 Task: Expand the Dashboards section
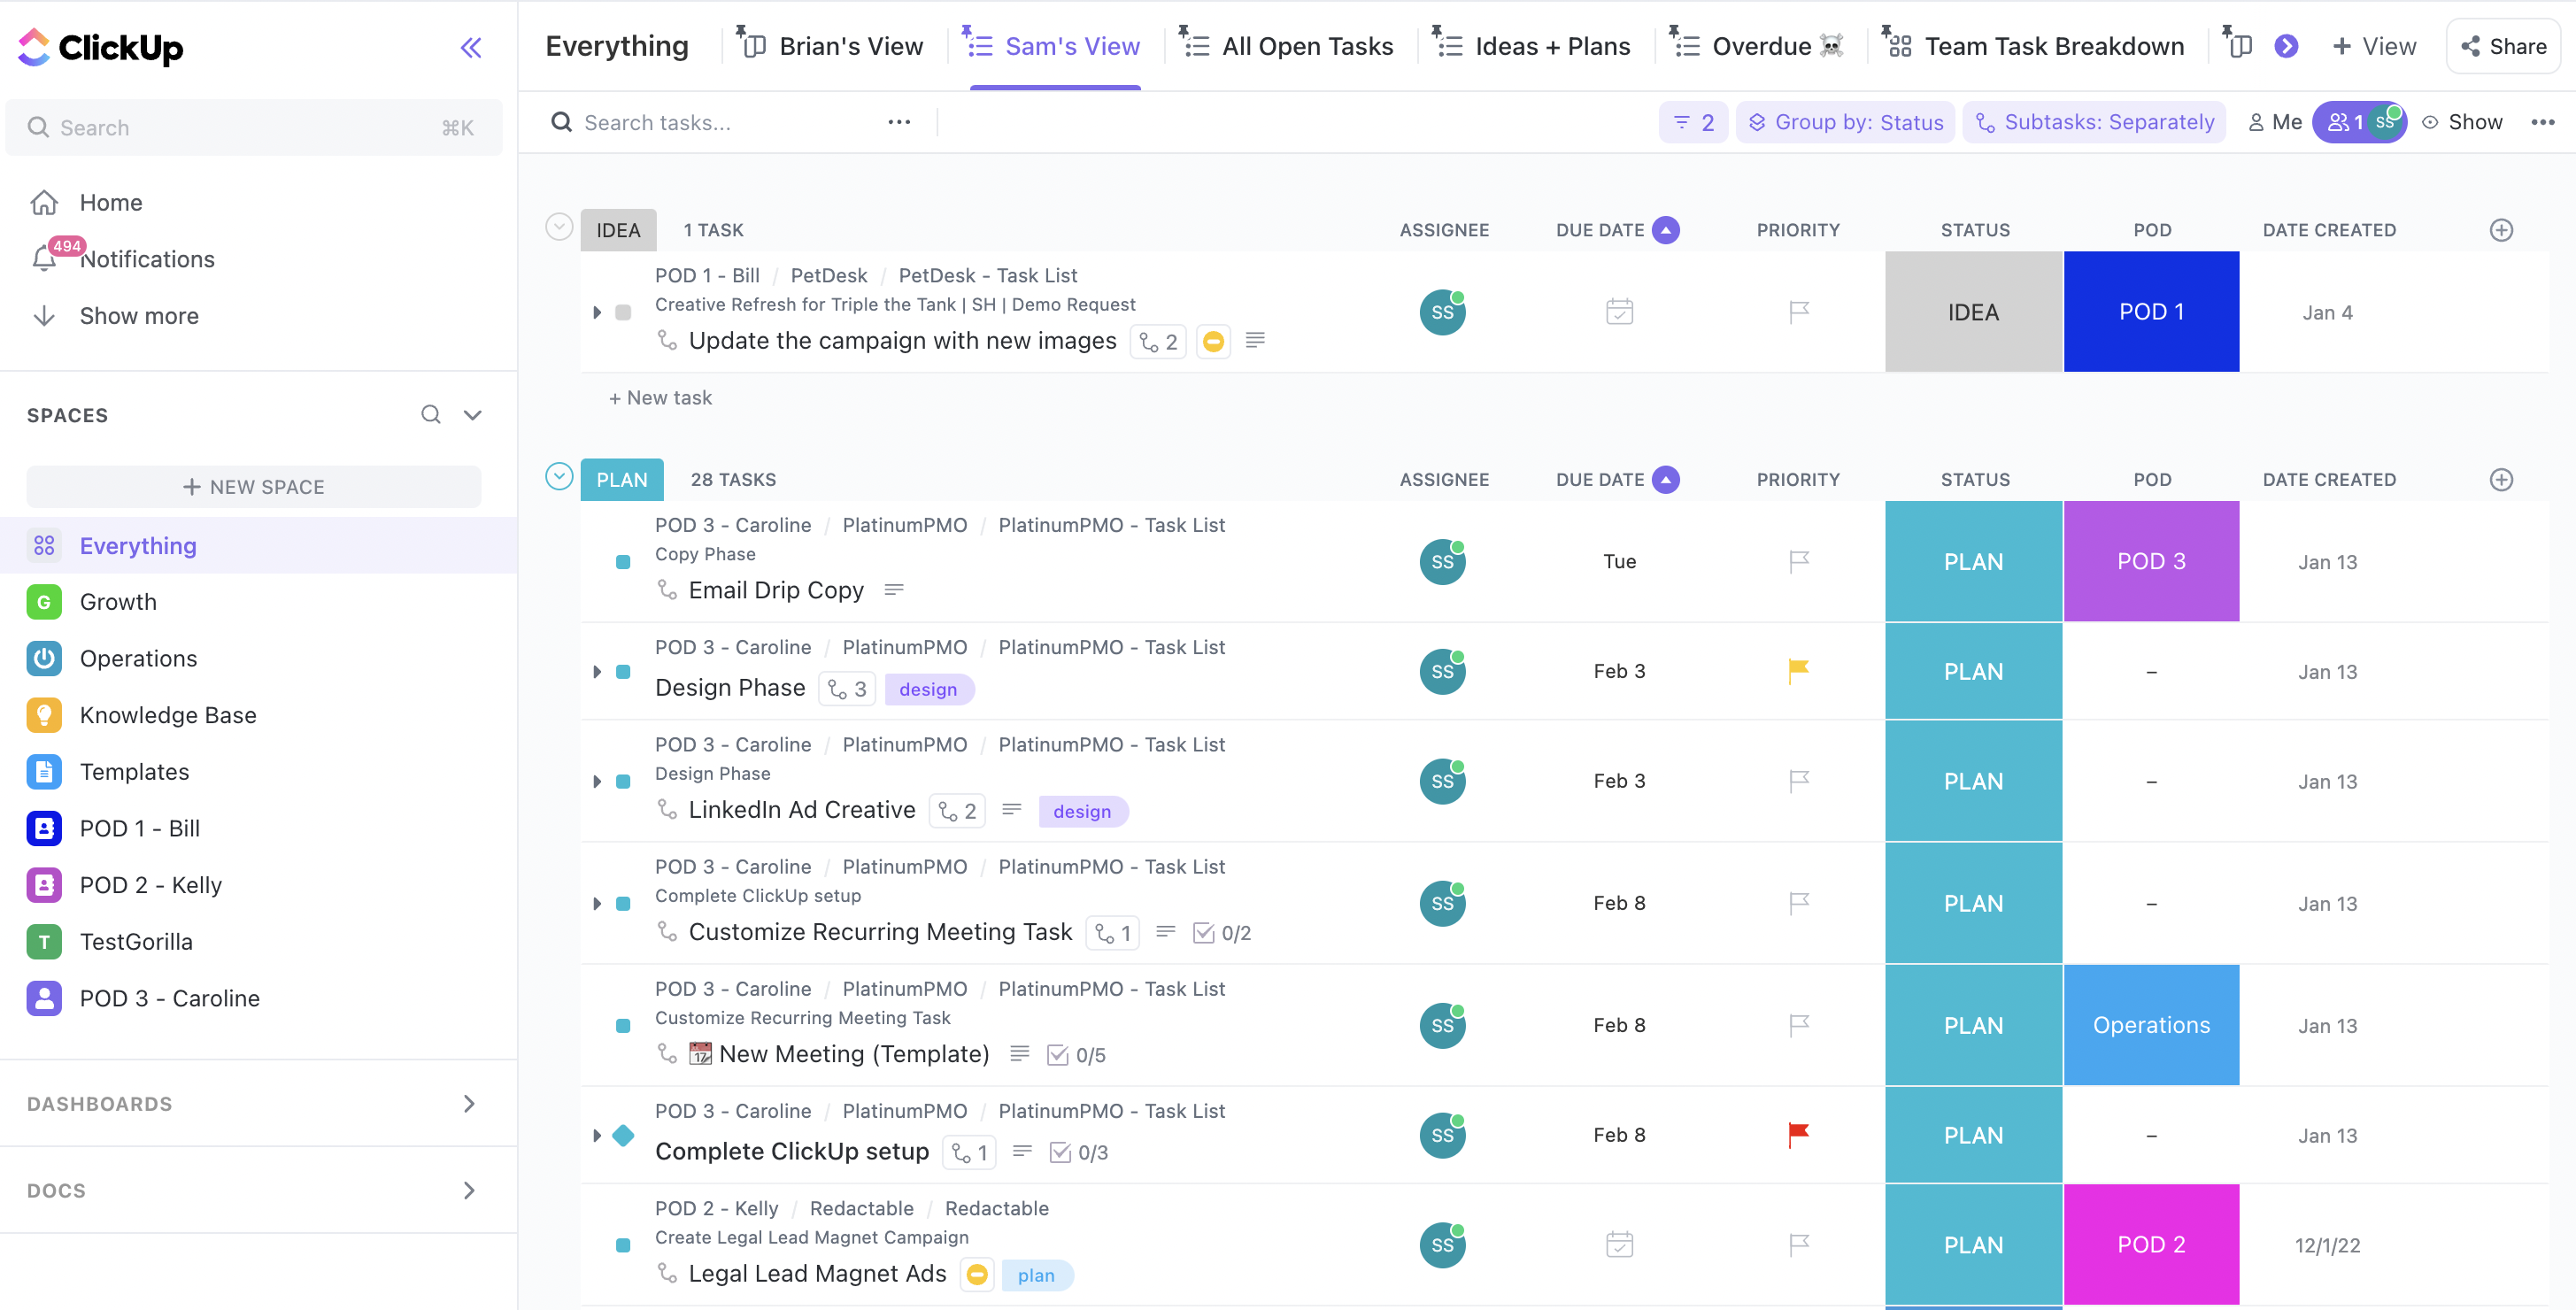(x=469, y=1103)
